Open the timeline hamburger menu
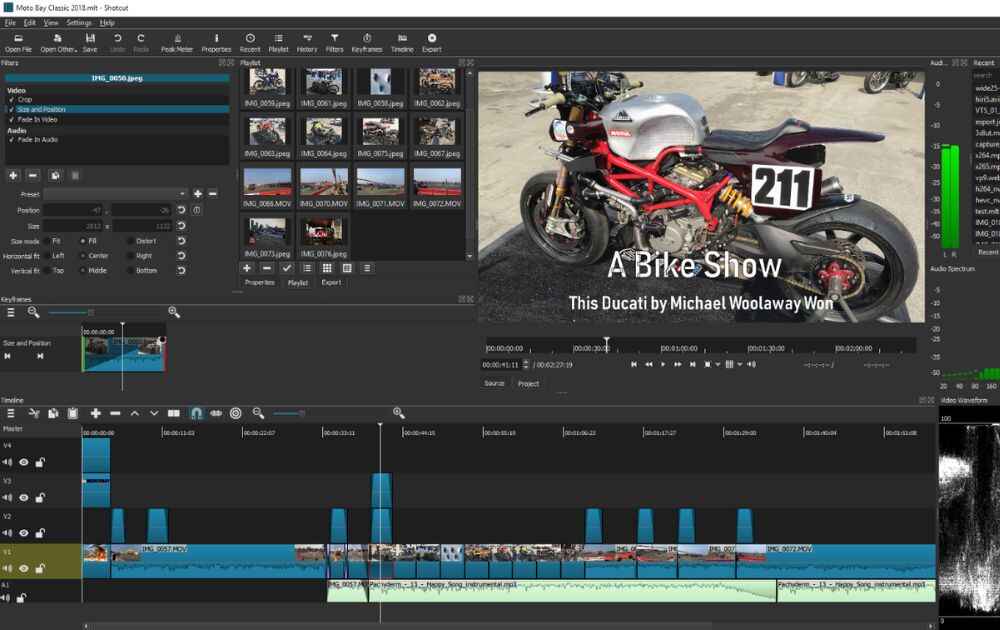The height and width of the screenshot is (630, 1000). [11, 414]
